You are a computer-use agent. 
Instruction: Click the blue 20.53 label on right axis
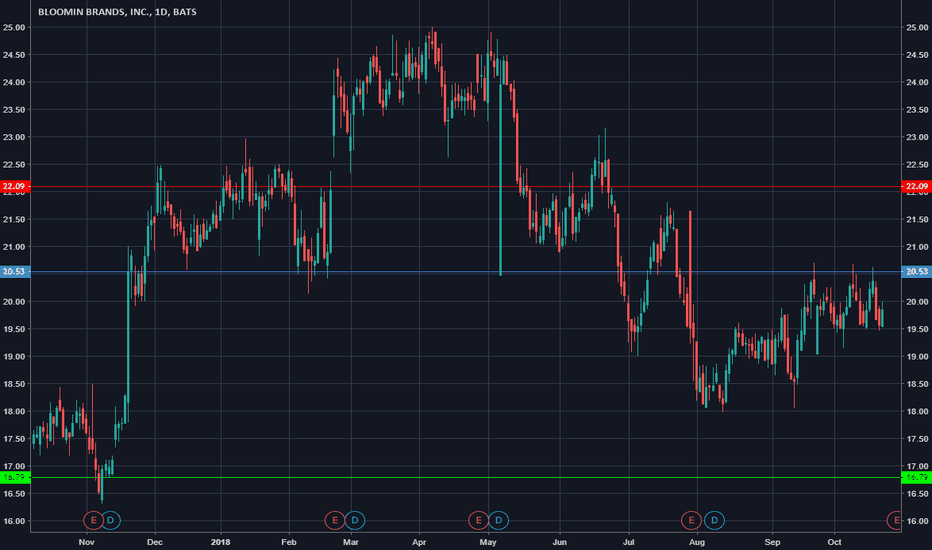(x=917, y=272)
